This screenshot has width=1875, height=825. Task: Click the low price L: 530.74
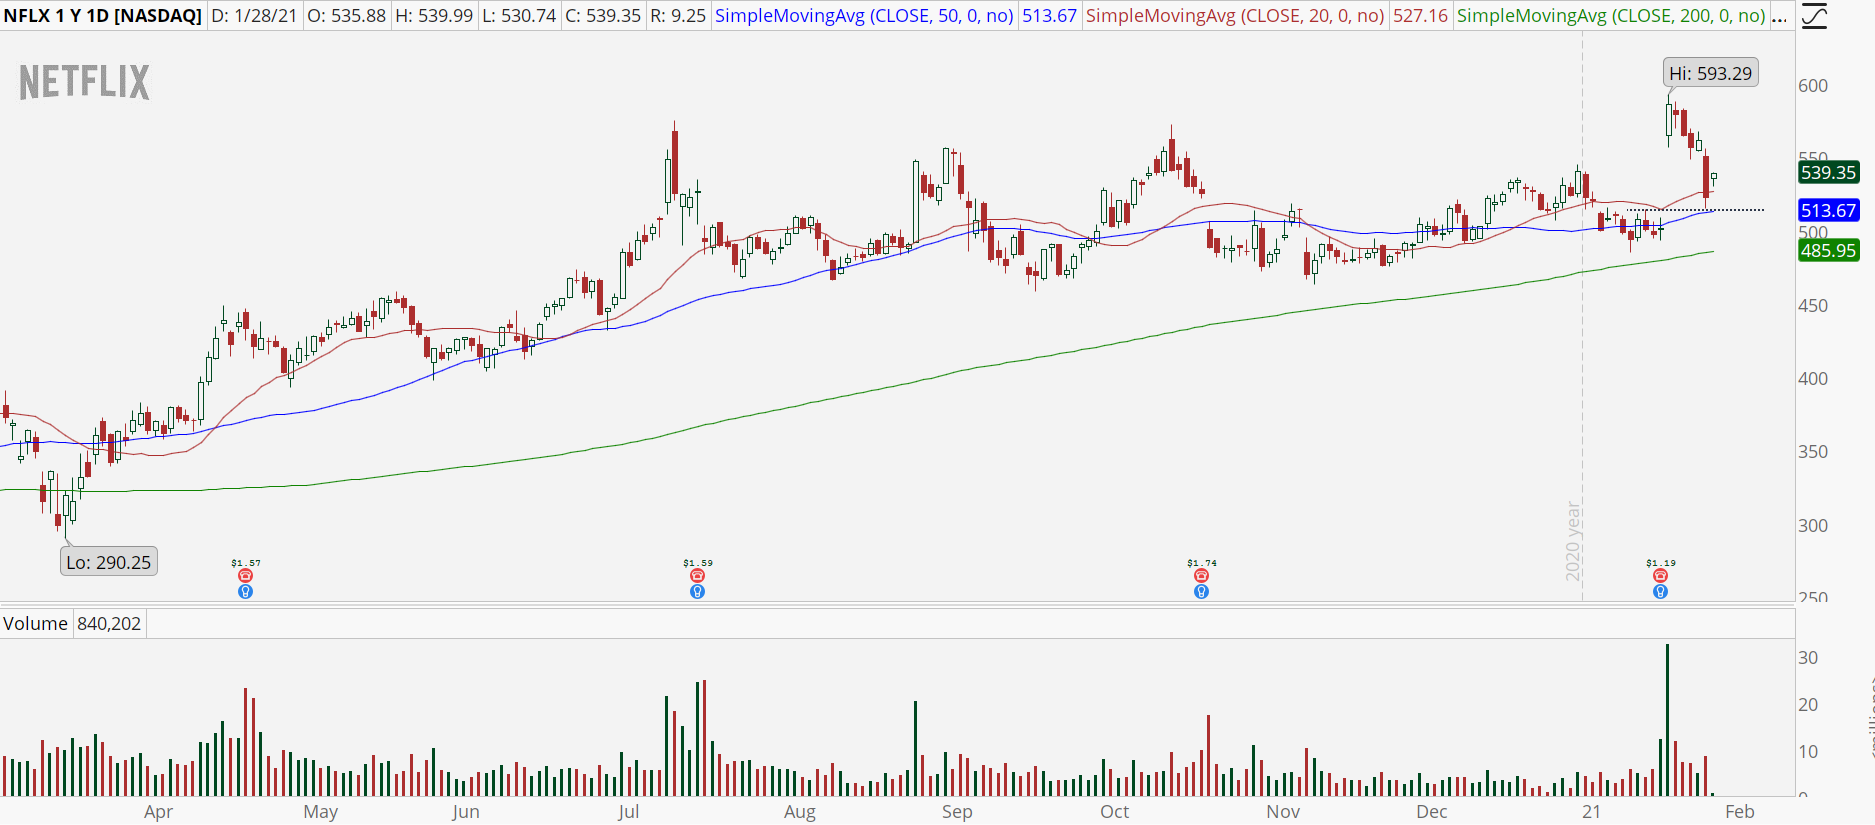tap(519, 16)
